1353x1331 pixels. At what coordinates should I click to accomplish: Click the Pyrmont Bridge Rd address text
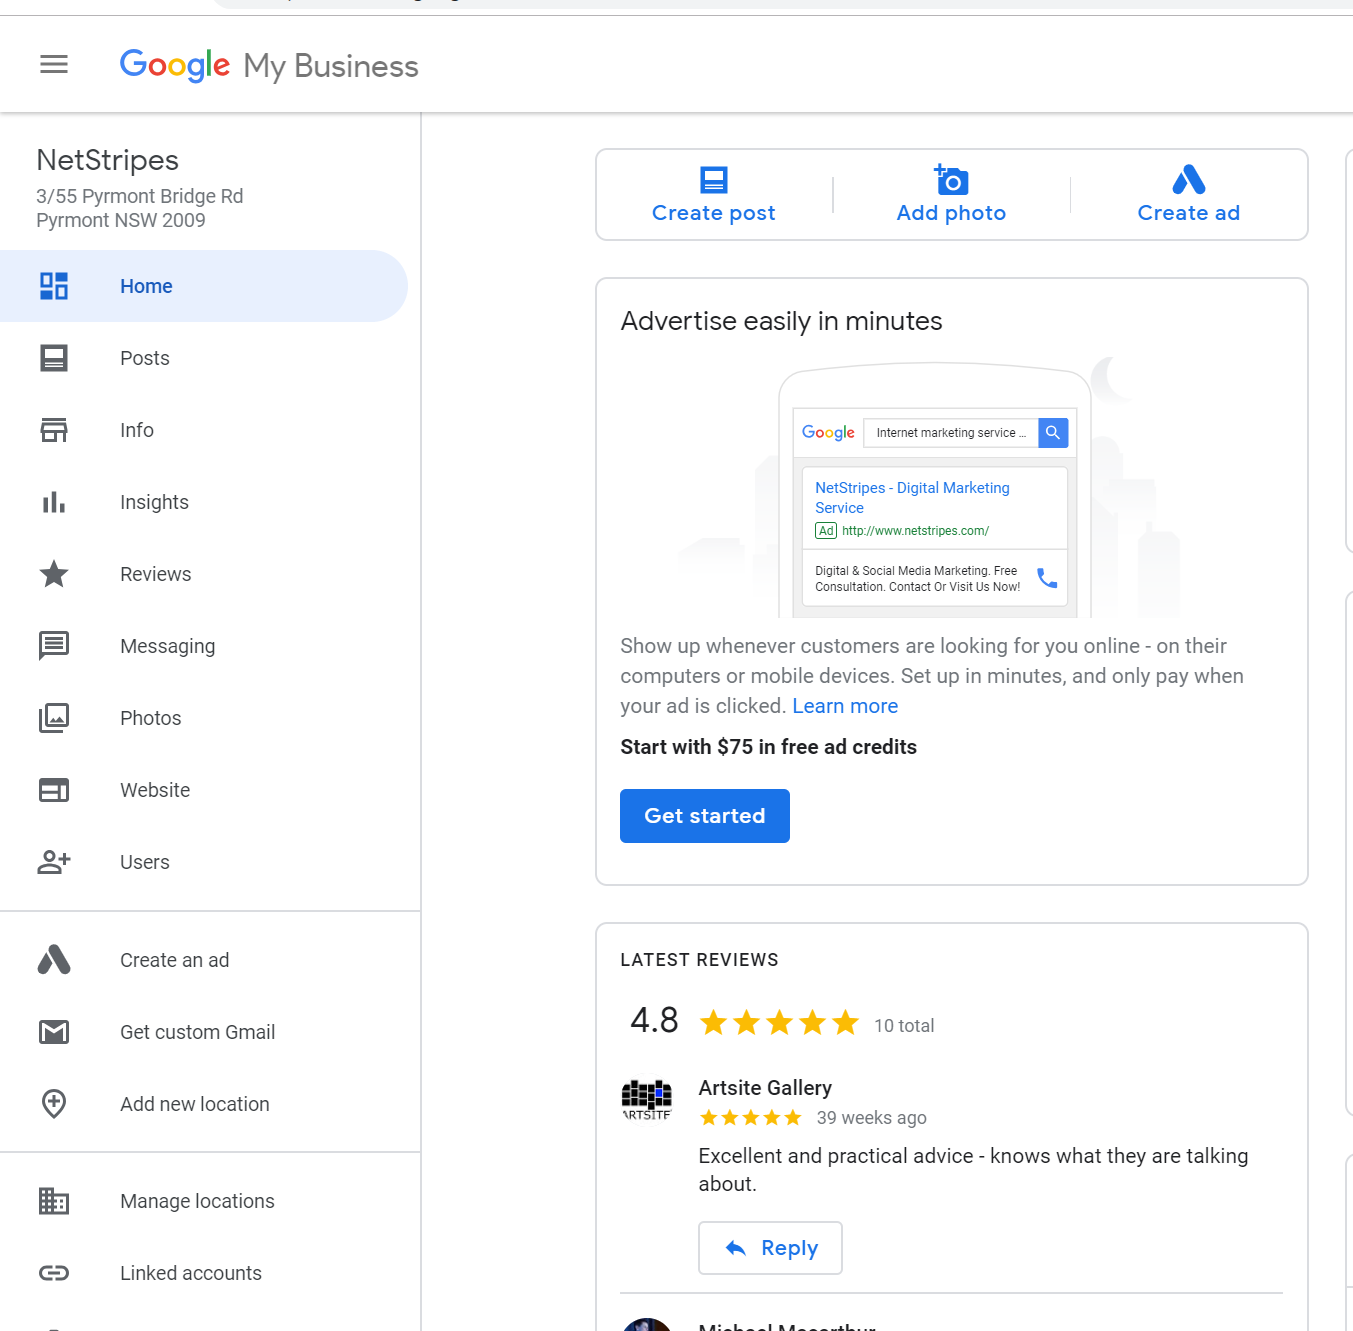click(140, 208)
